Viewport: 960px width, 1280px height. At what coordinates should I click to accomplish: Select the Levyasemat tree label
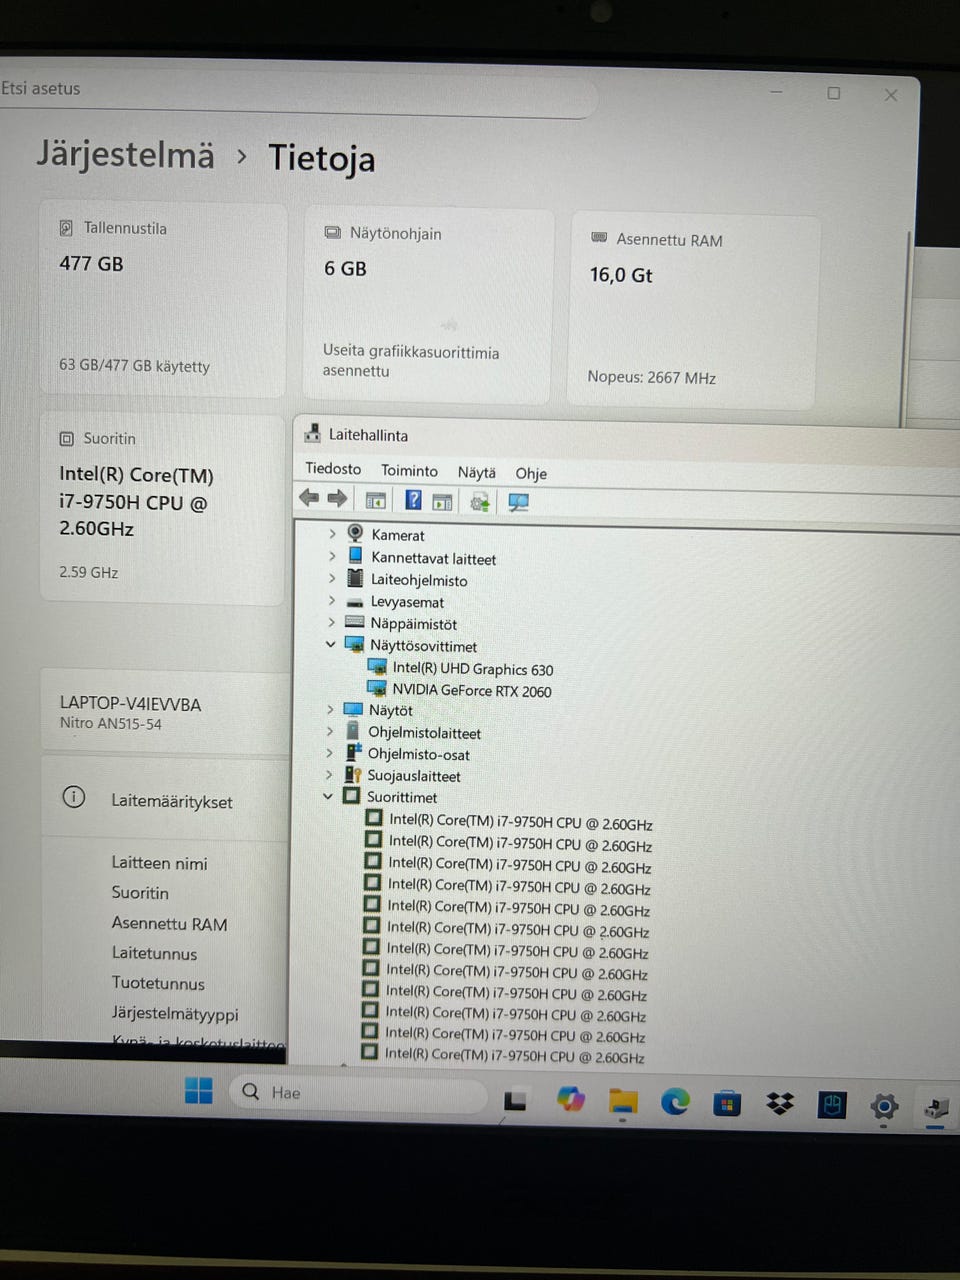point(407,602)
